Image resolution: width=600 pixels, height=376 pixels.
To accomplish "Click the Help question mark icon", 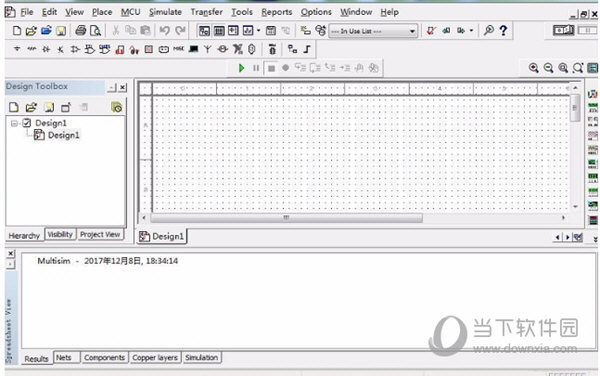I will [503, 30].
